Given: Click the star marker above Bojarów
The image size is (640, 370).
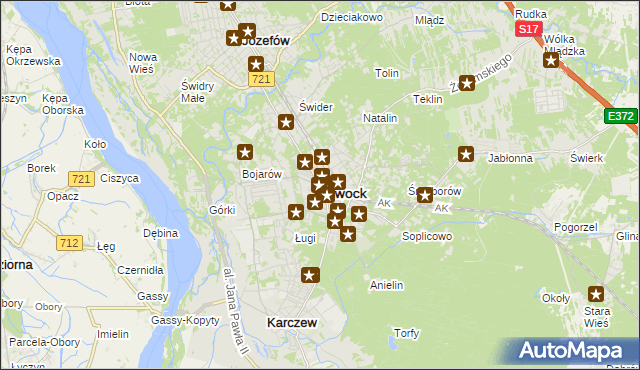Looking at the screenshot, I should coord(244,153).
